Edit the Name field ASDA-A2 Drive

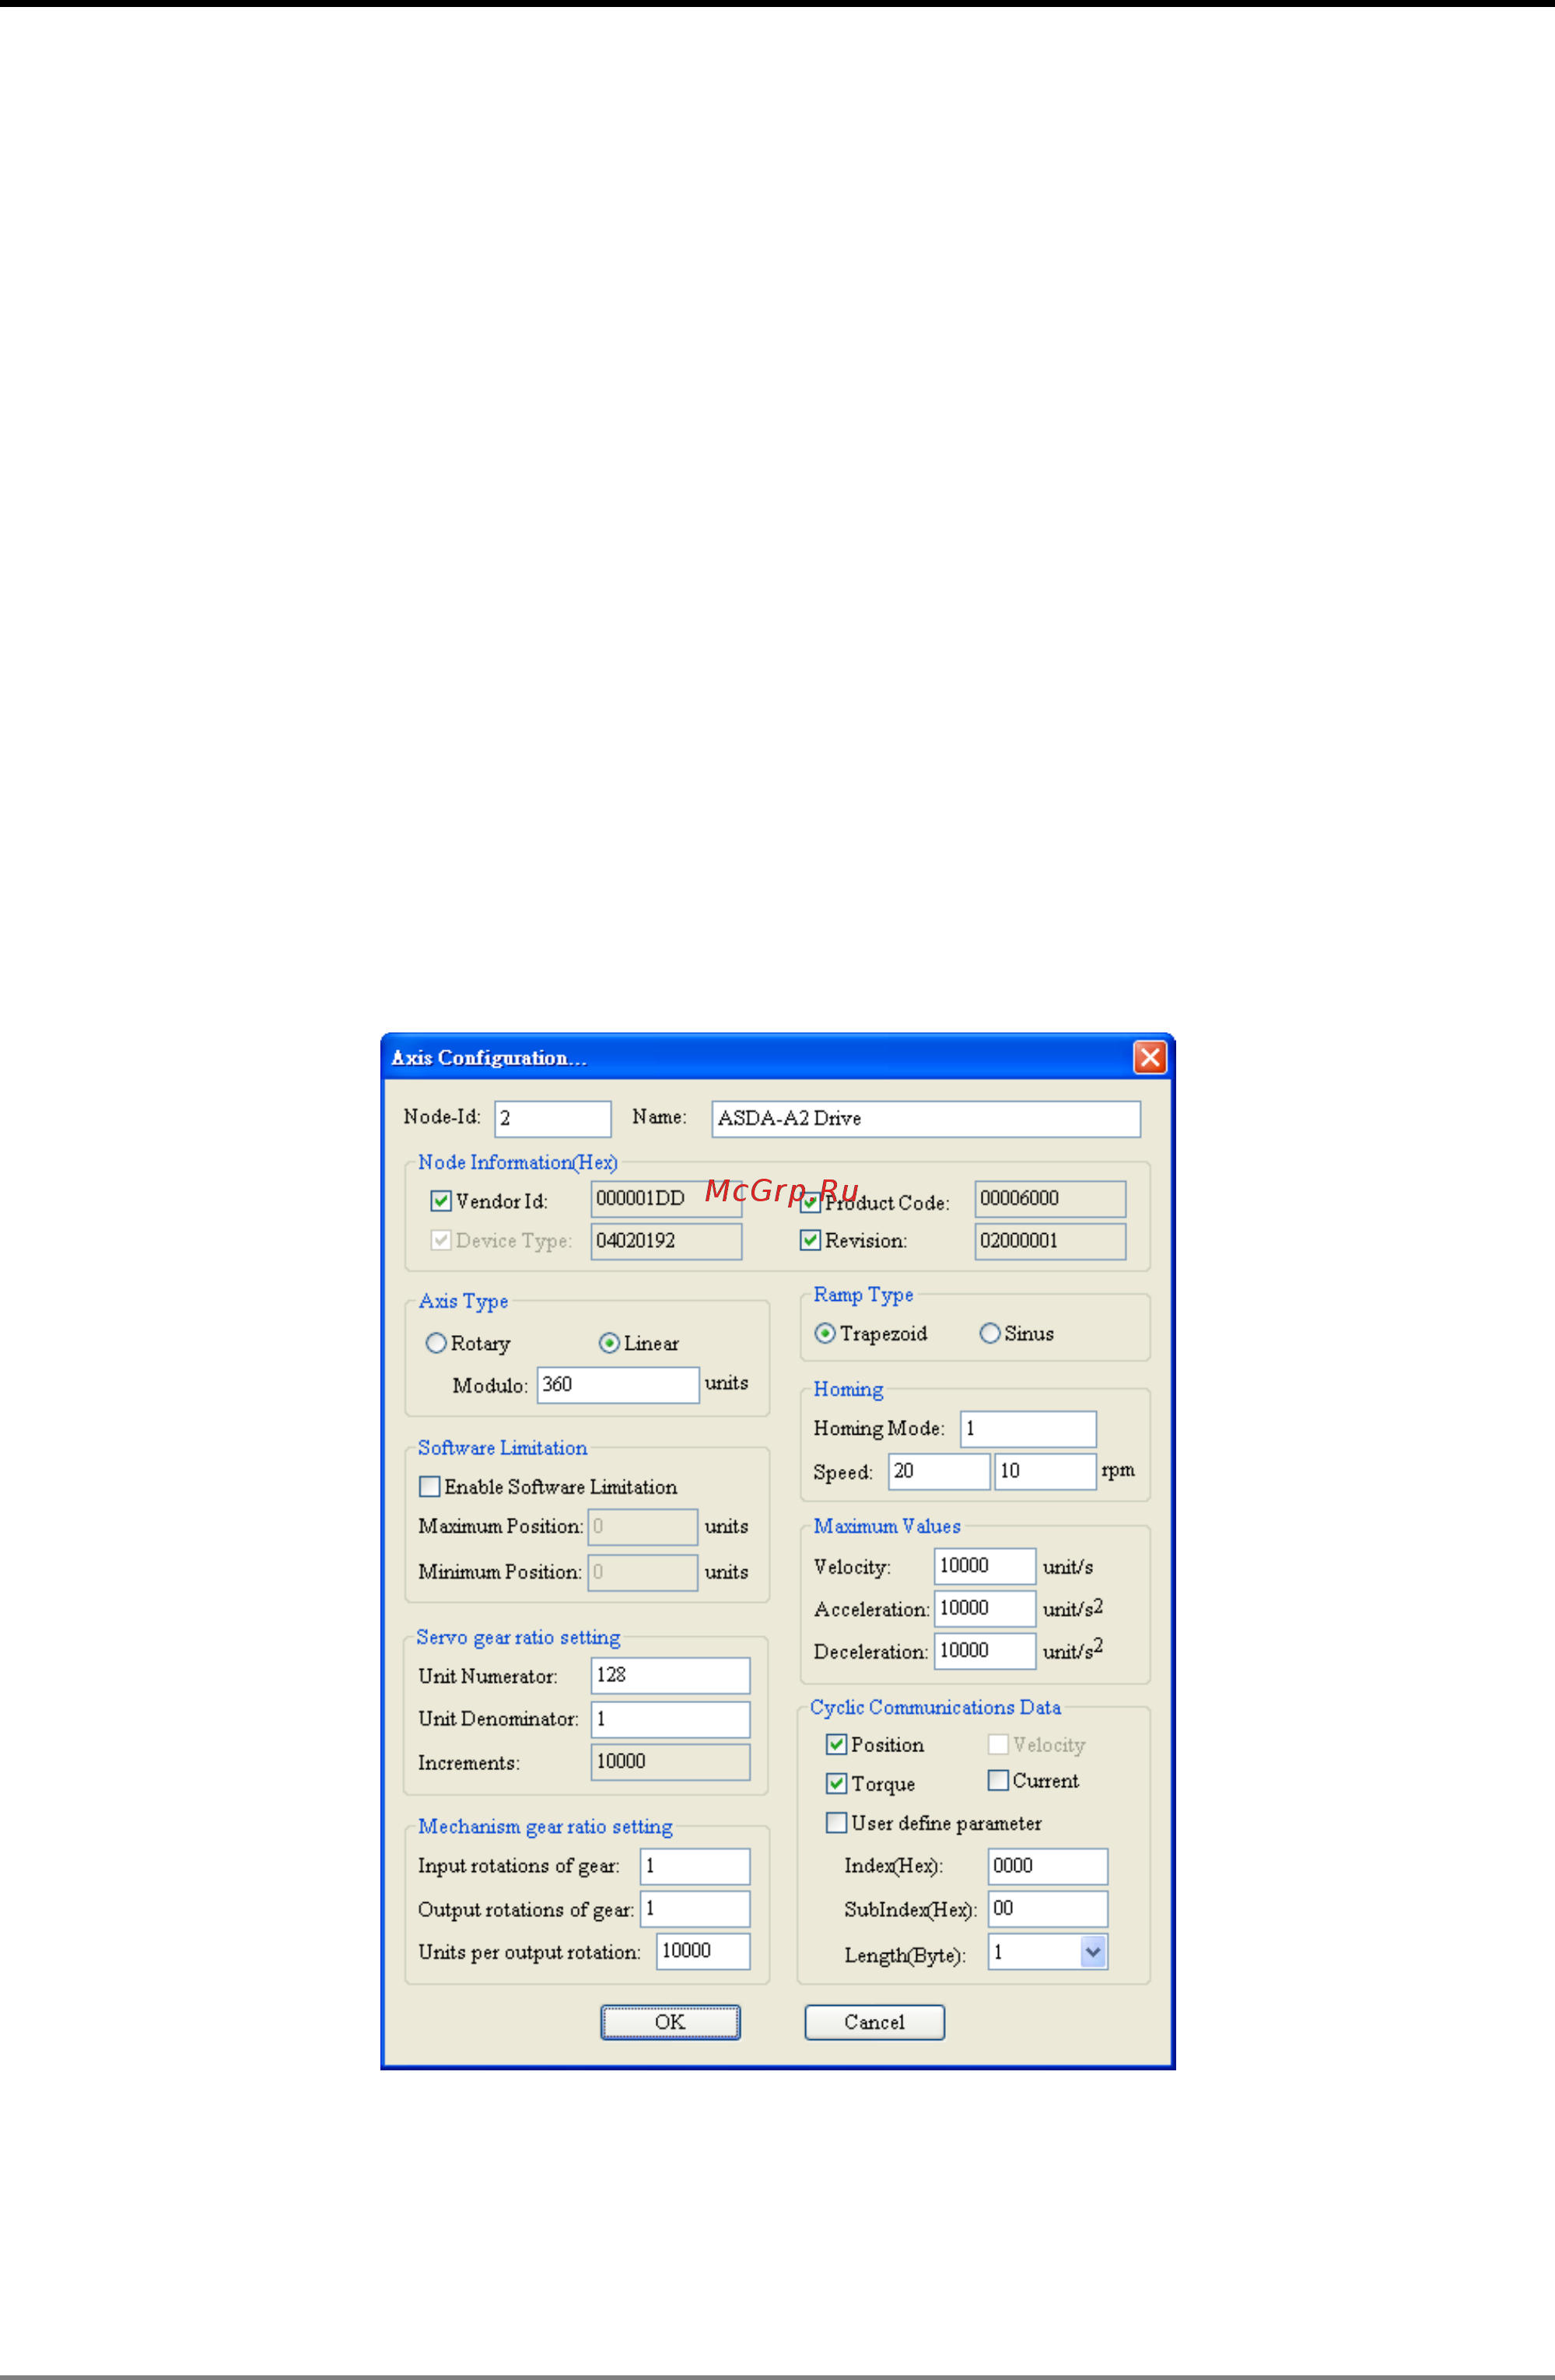(926, 1119)
